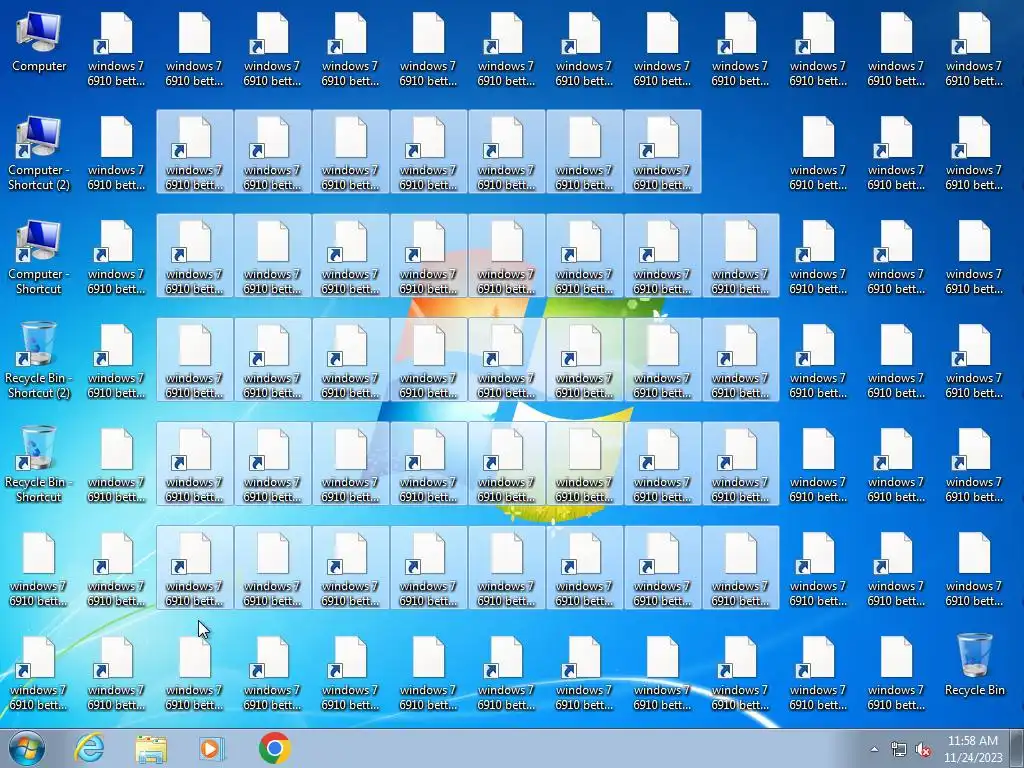
Task: Select the Recycle Bin icon
Action: [x=974, y=665]
